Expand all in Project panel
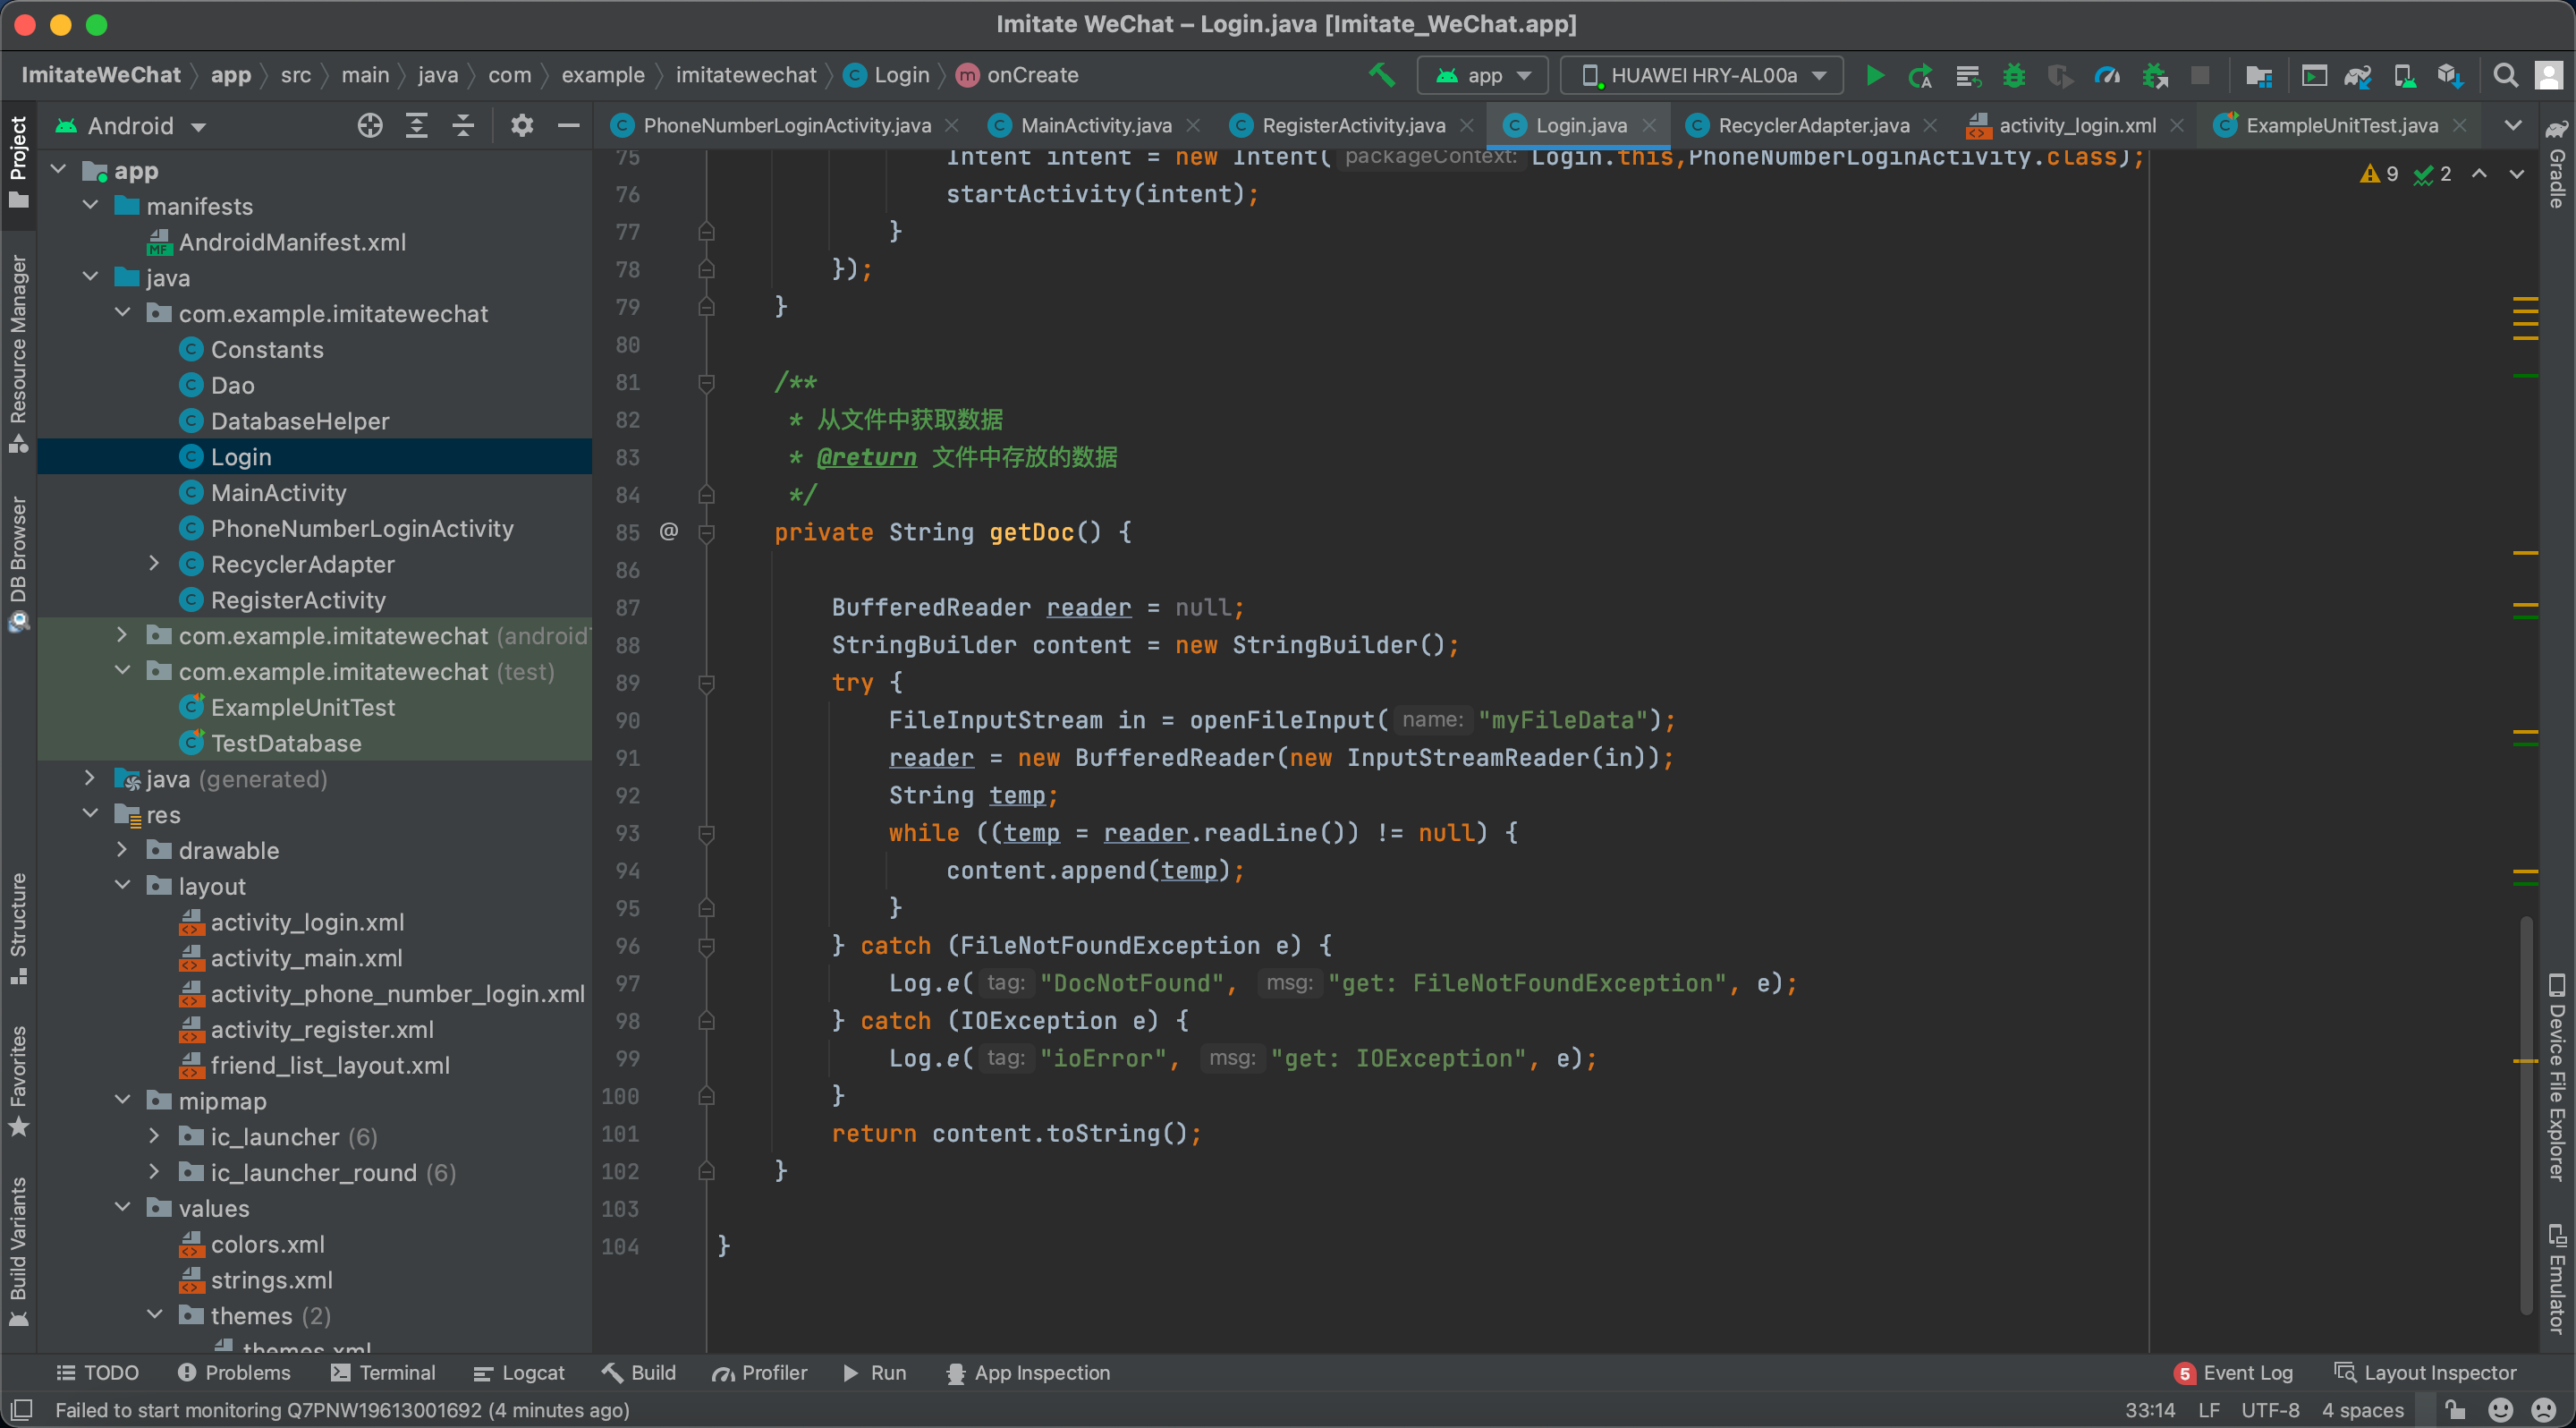The width and height of the screenshot is (2576, 1428). tap(417, 126)
